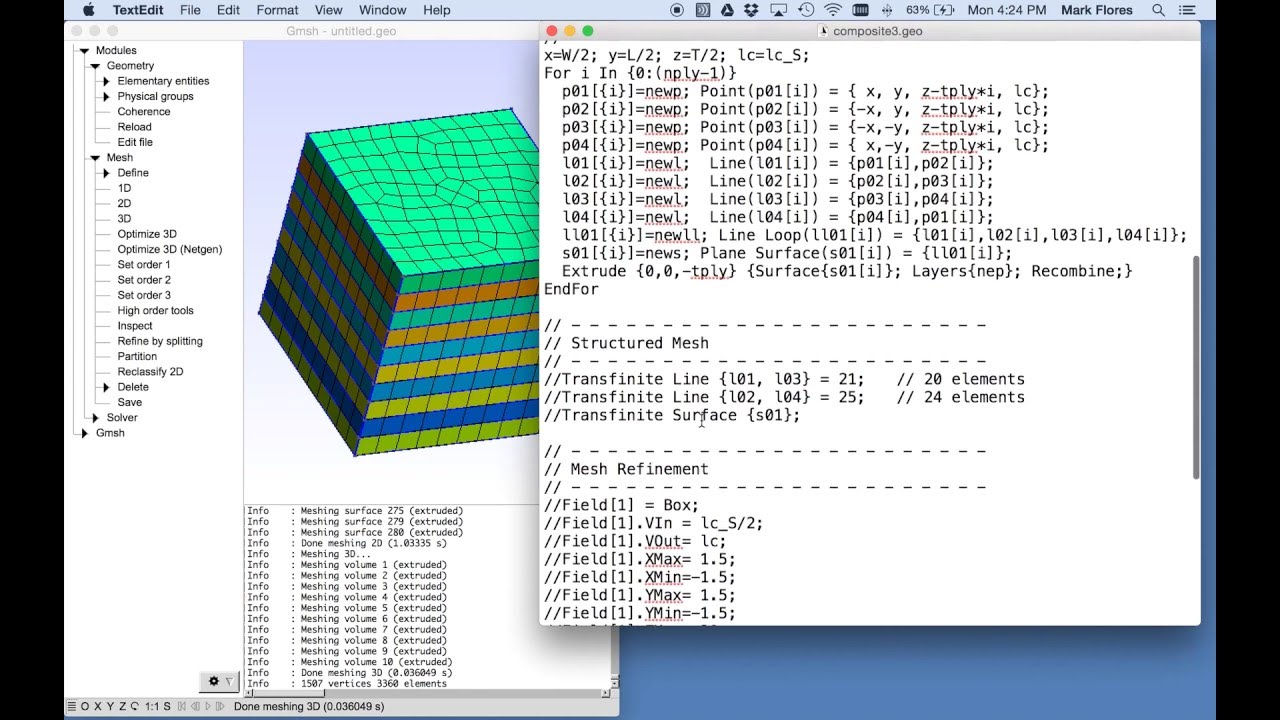
Task: Open the Window menu
Action: [x=382, y=10]
